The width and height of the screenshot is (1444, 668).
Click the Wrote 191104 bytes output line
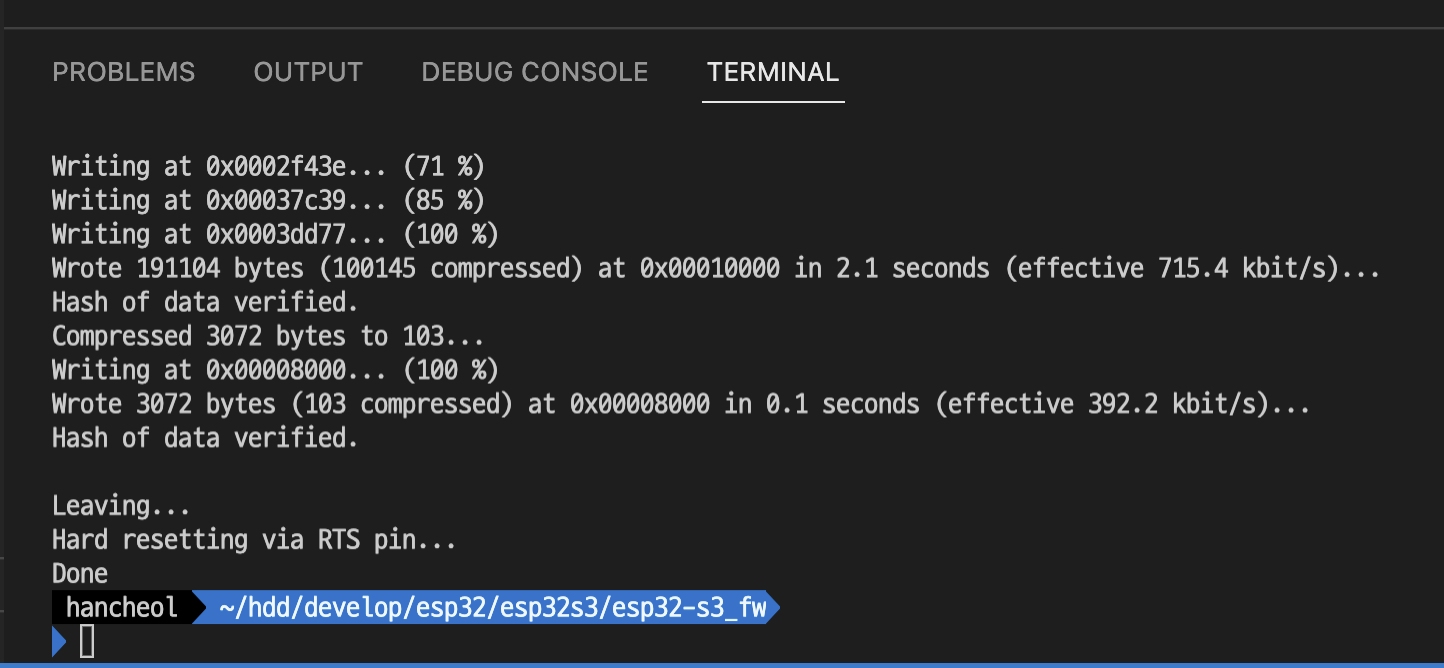[x=400, y=267]
